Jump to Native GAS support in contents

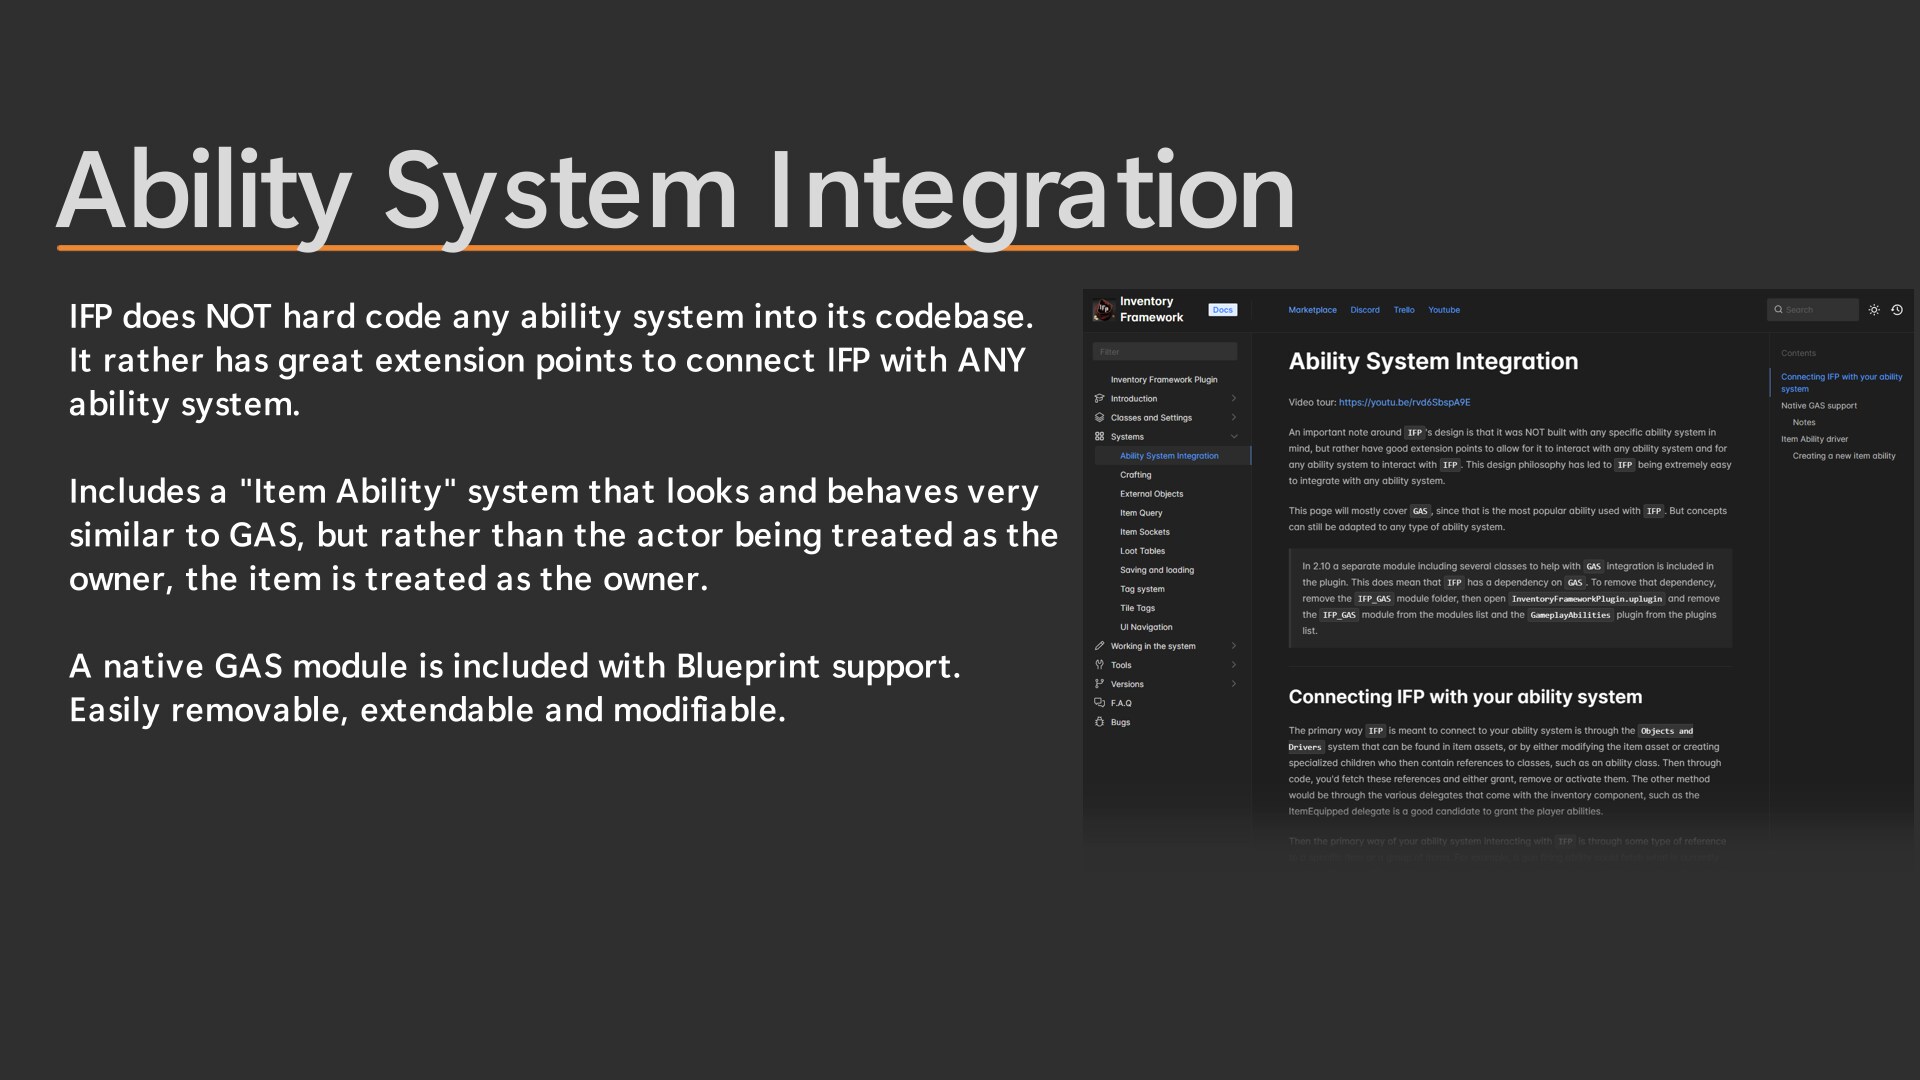pyautogui.click(x=1818, y=406)
